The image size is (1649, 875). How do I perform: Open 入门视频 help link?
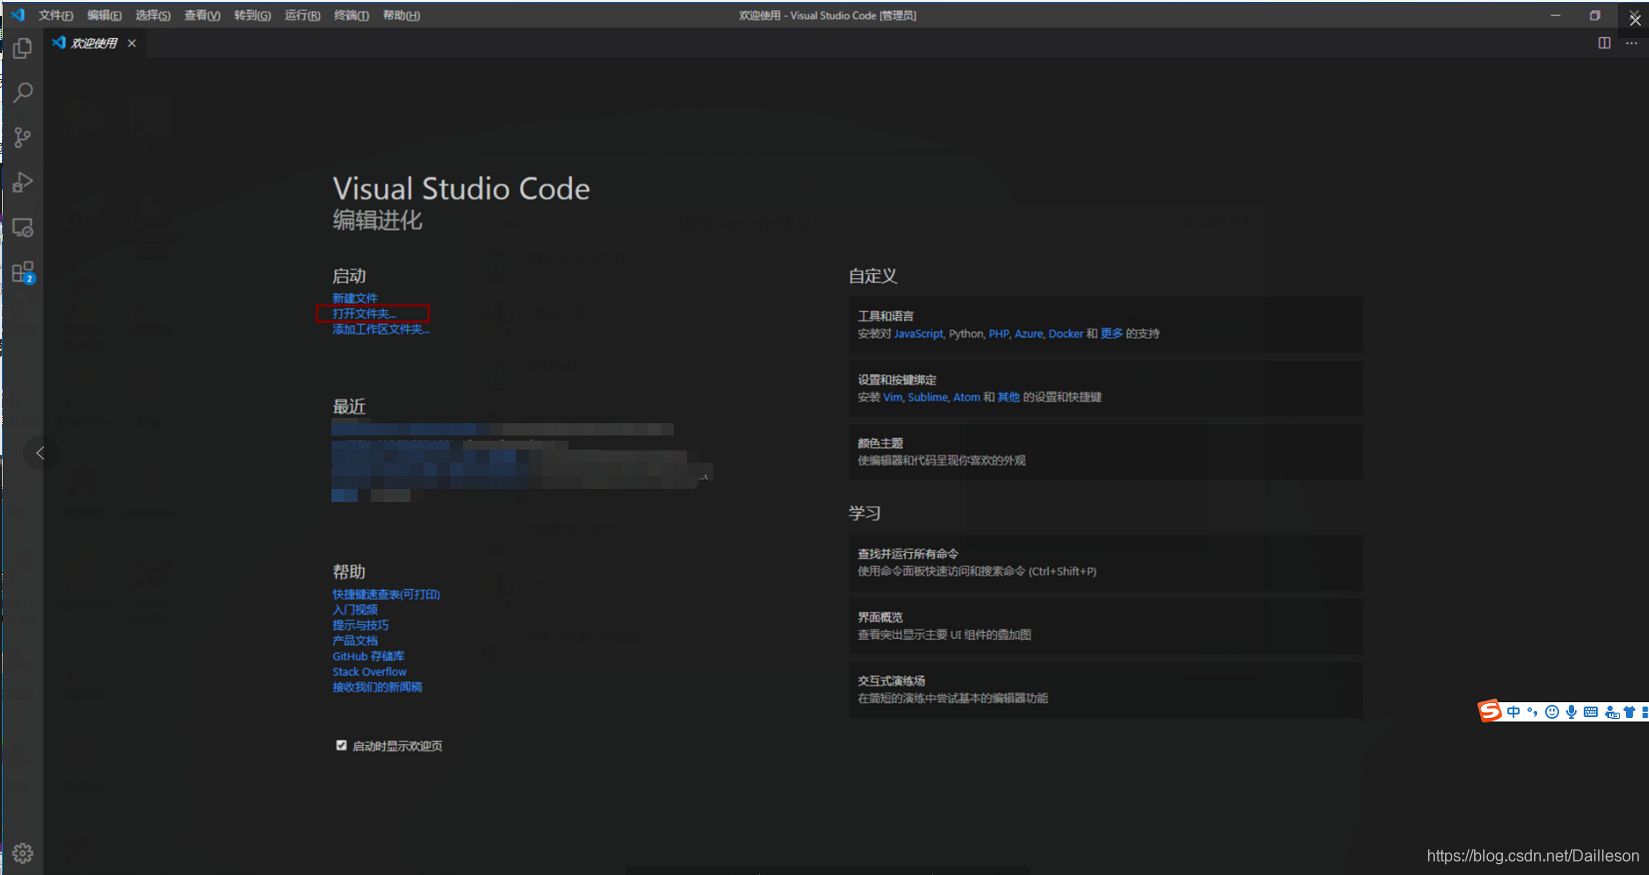coord(355,609)
